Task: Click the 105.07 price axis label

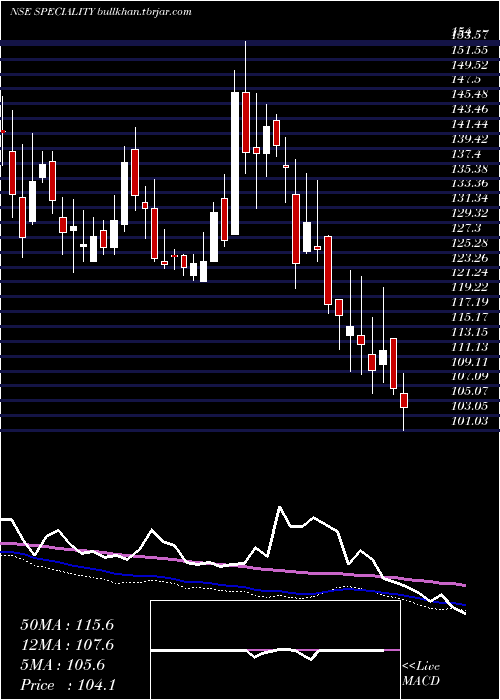Action: [x=469, y=391]
